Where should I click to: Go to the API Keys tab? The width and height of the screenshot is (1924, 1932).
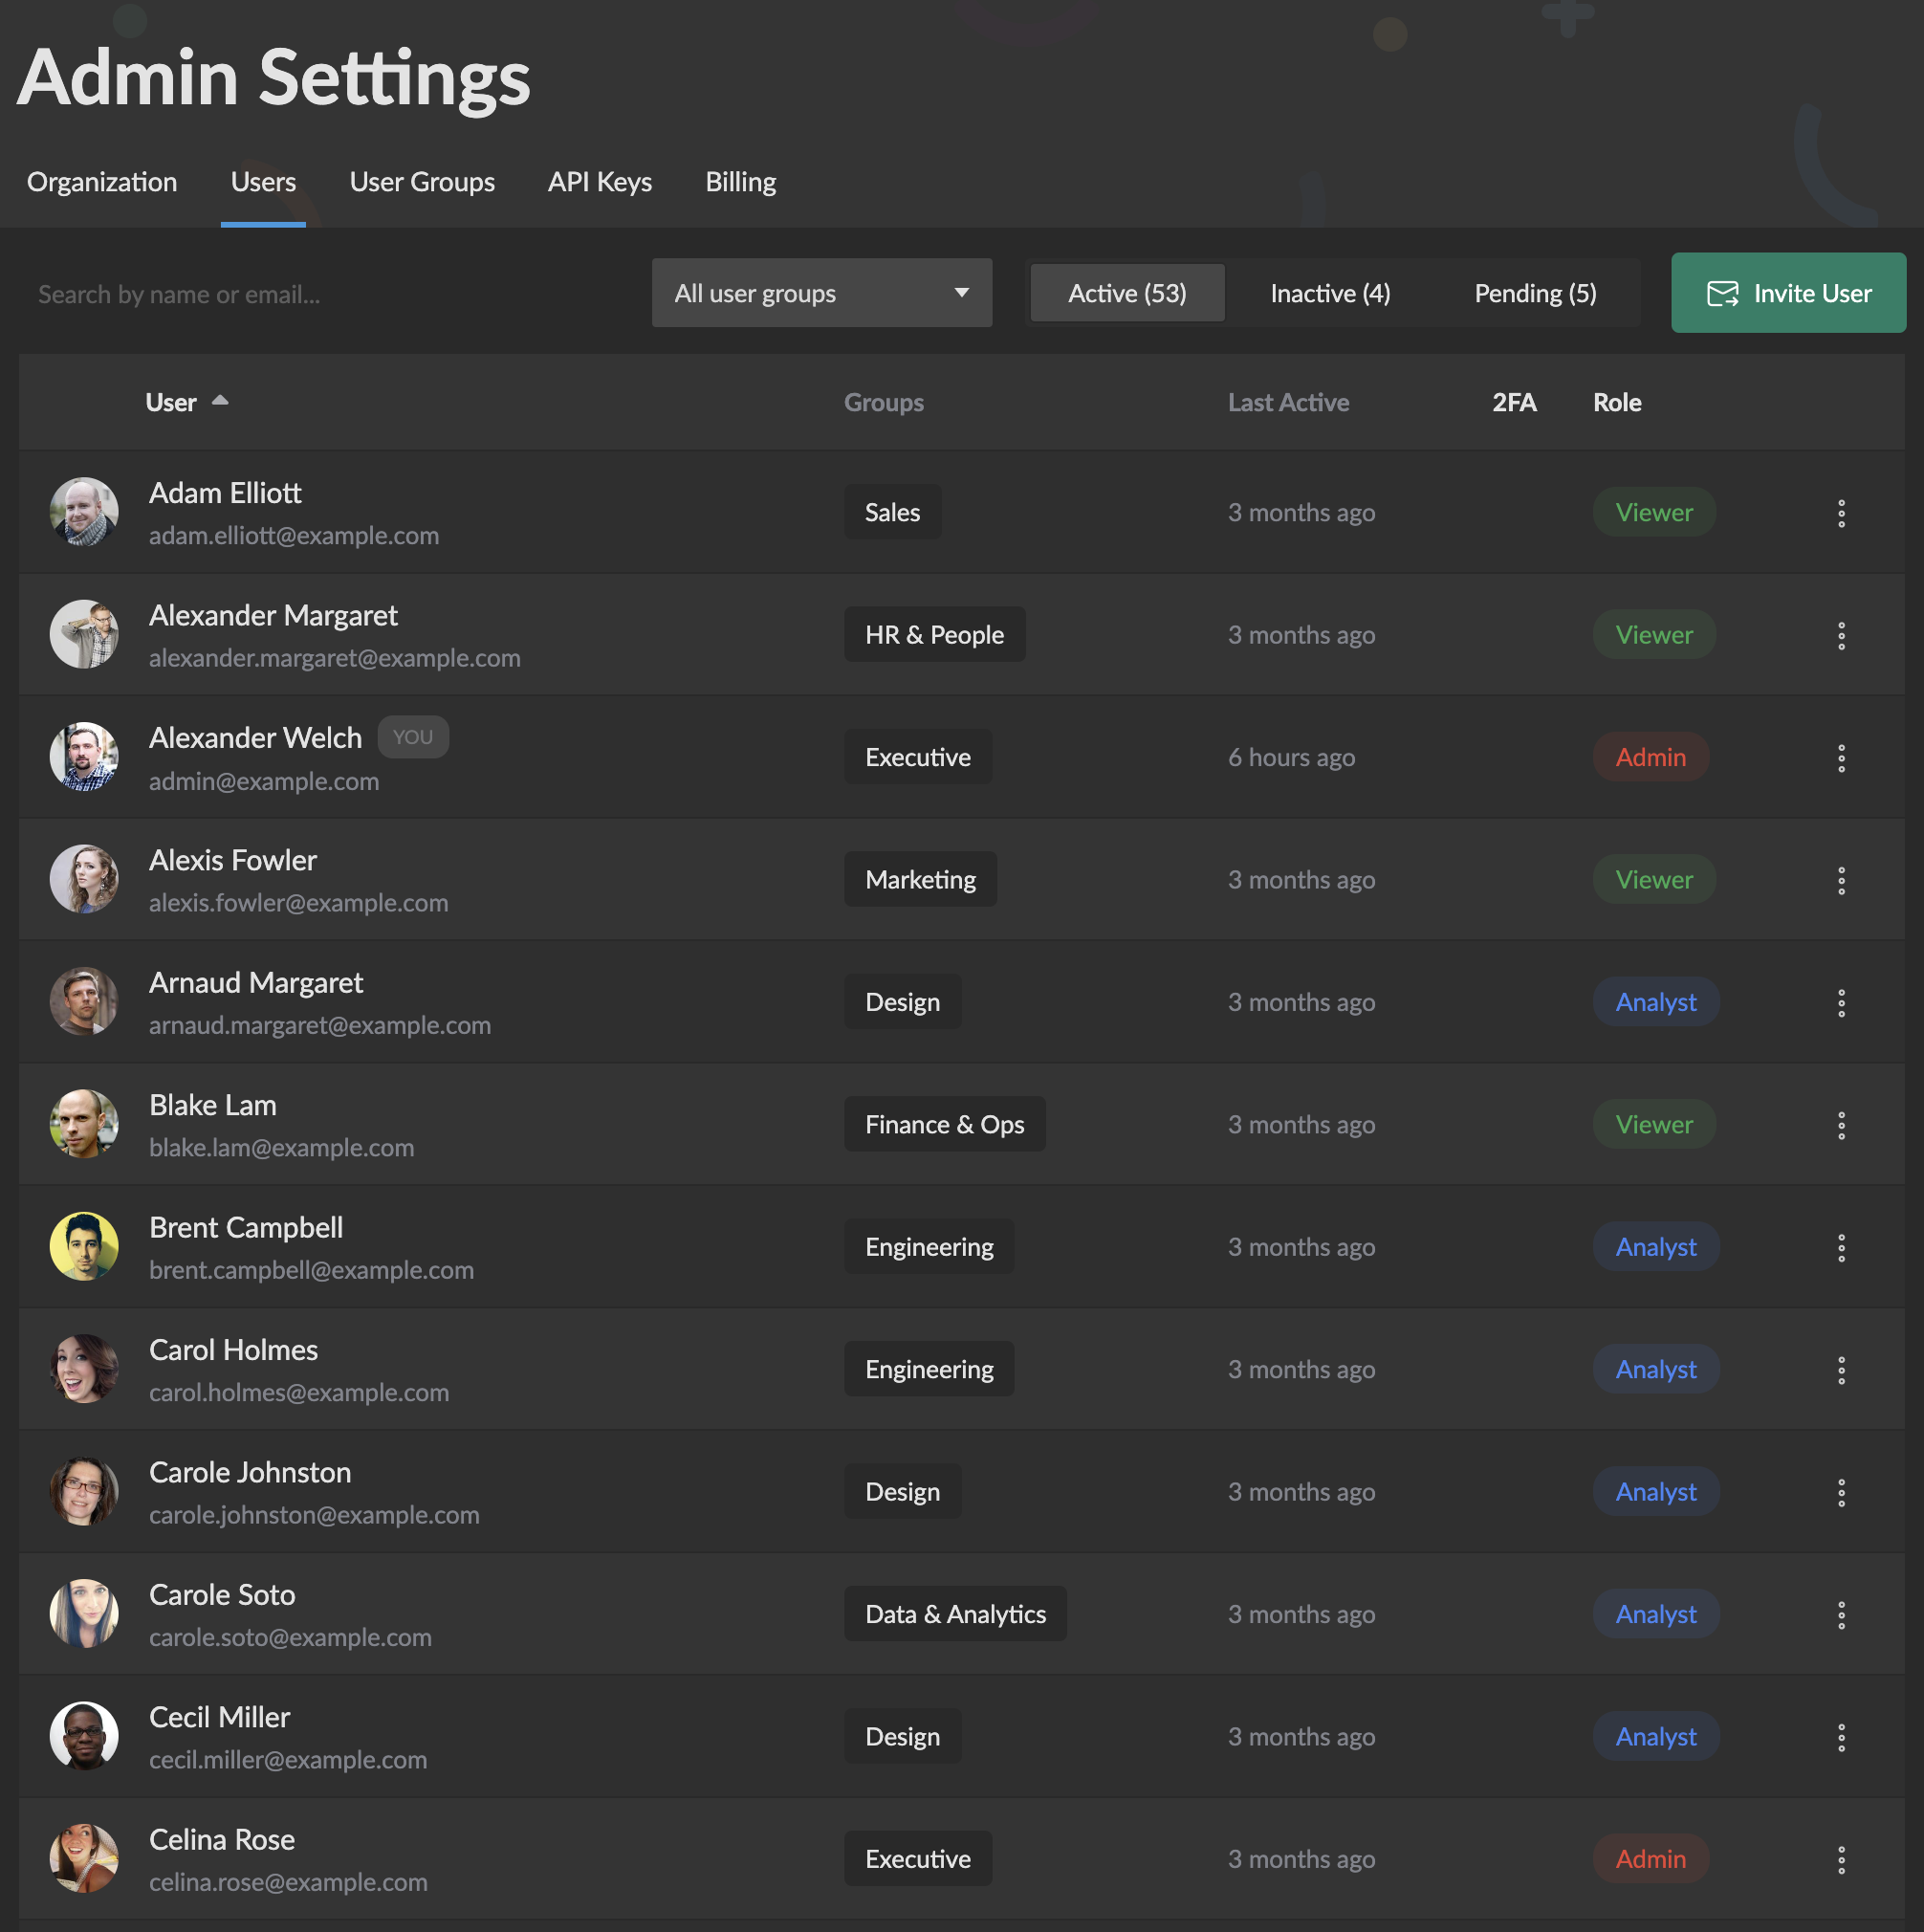tap(600, 182)
